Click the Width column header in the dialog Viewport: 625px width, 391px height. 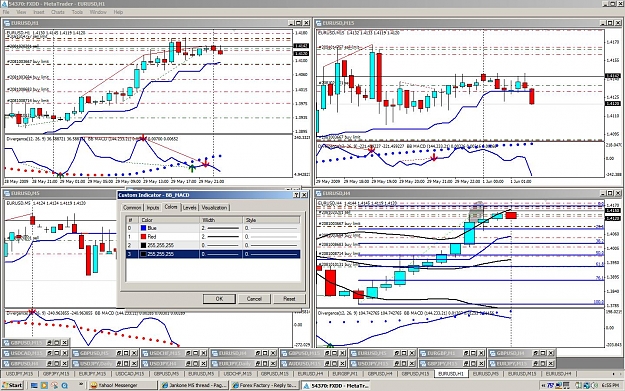point(221,220)
